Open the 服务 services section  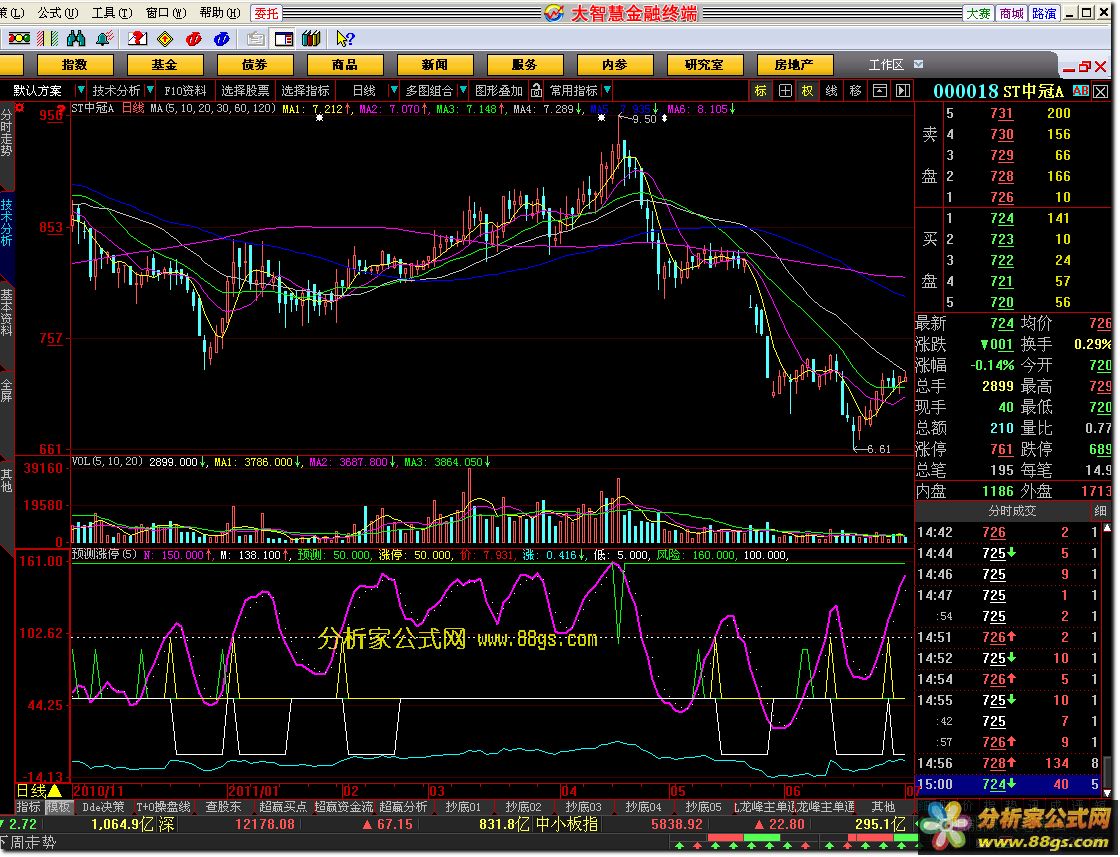tap(524, 65)
